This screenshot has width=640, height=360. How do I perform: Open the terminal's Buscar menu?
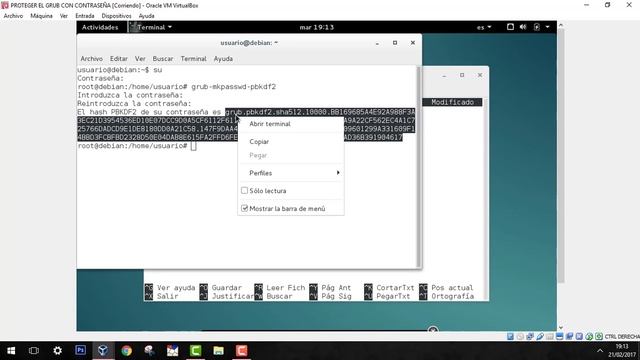(x=163, y=59)
